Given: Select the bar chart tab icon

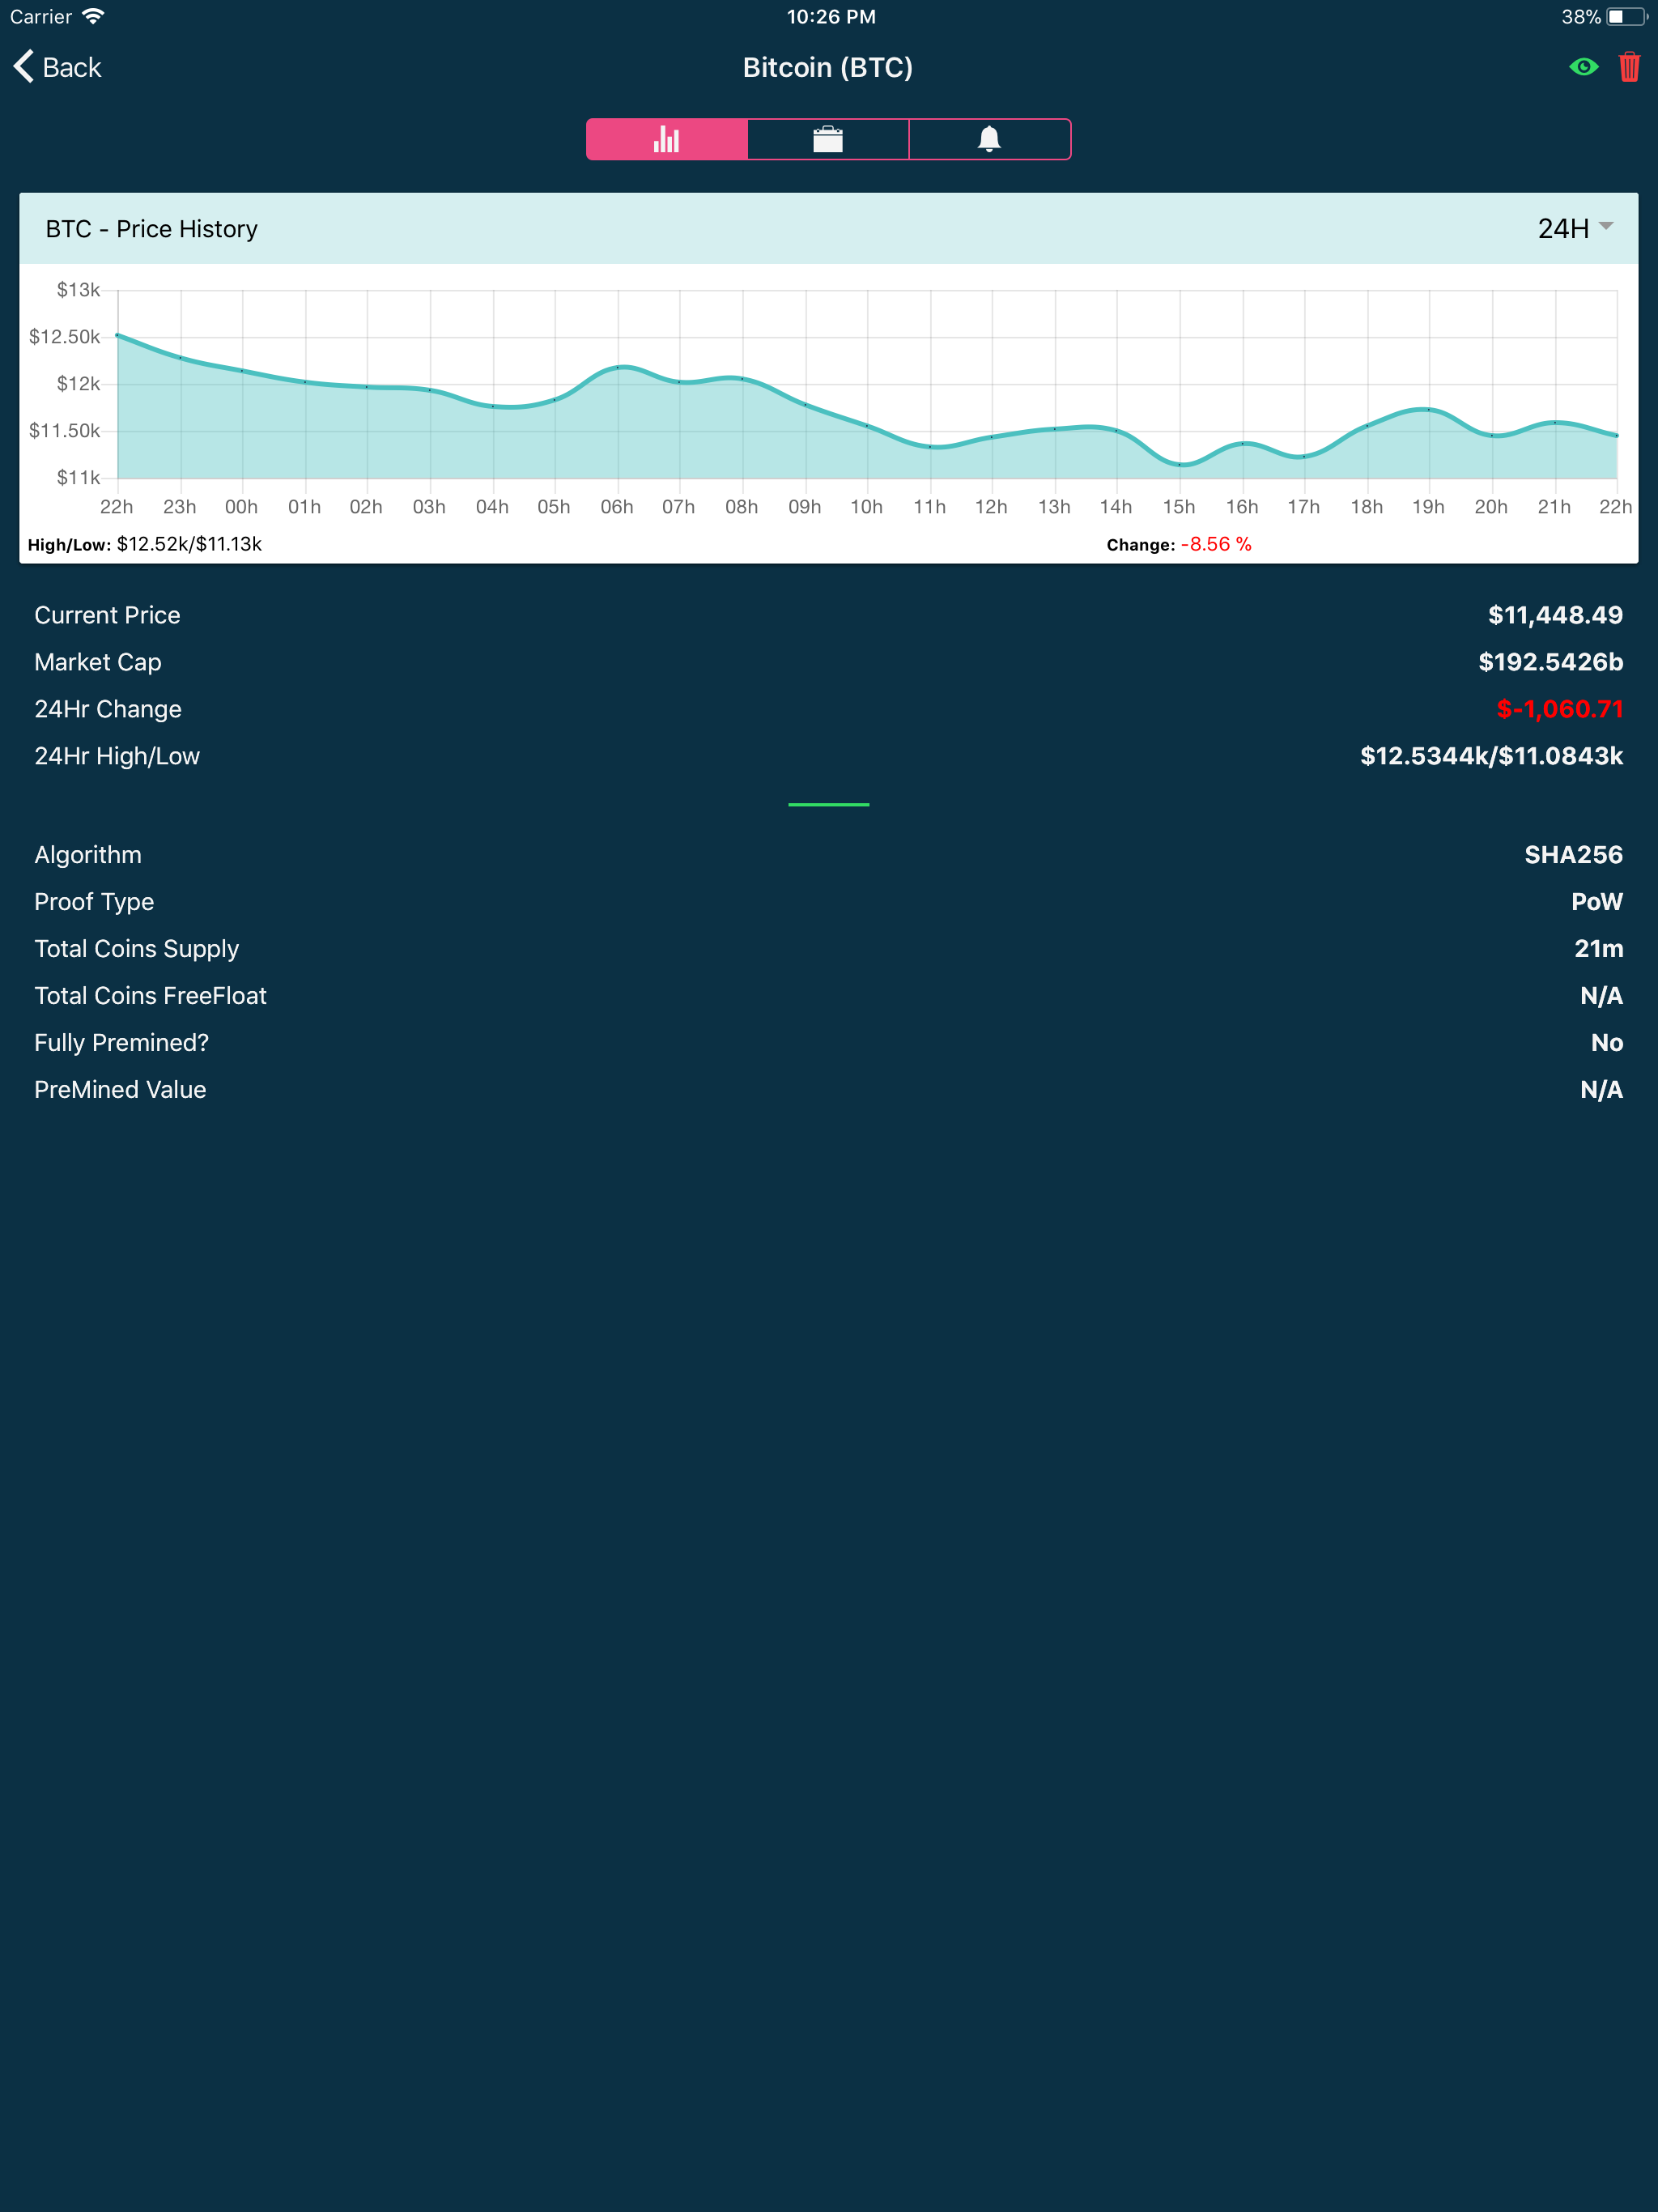Looking at the screenshot, I should pos(666,139).
